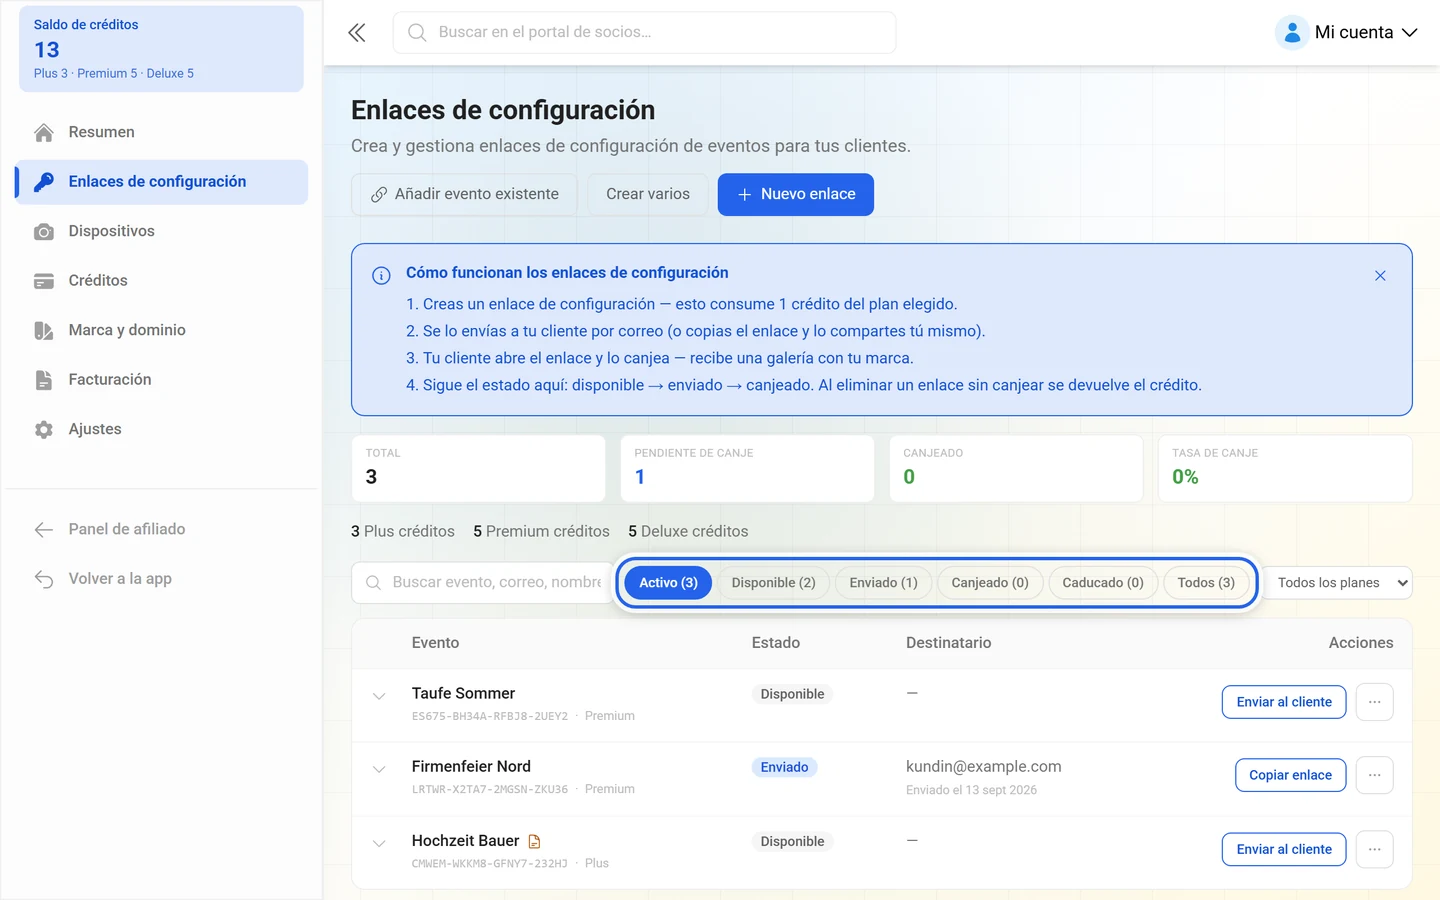
Task: Open more actions for Hochzeit Bauer
Action: click(1375, 849)
